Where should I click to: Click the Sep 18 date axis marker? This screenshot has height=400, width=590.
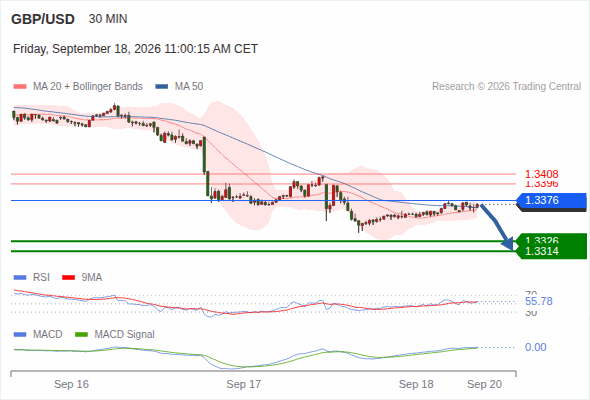coord(416,384)
